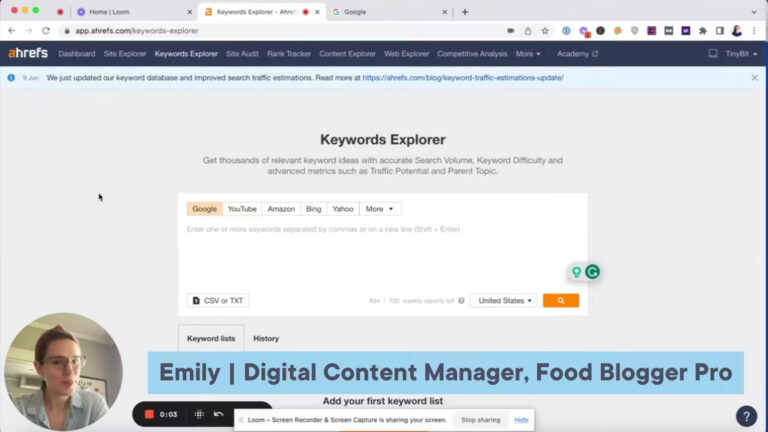Open the Academy external link
The image size is (768, 432).
(577, 53)
